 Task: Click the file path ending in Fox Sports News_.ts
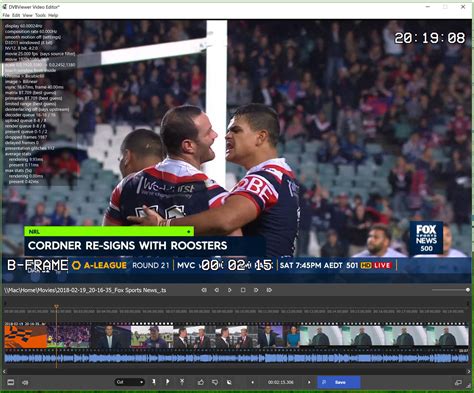85,290
